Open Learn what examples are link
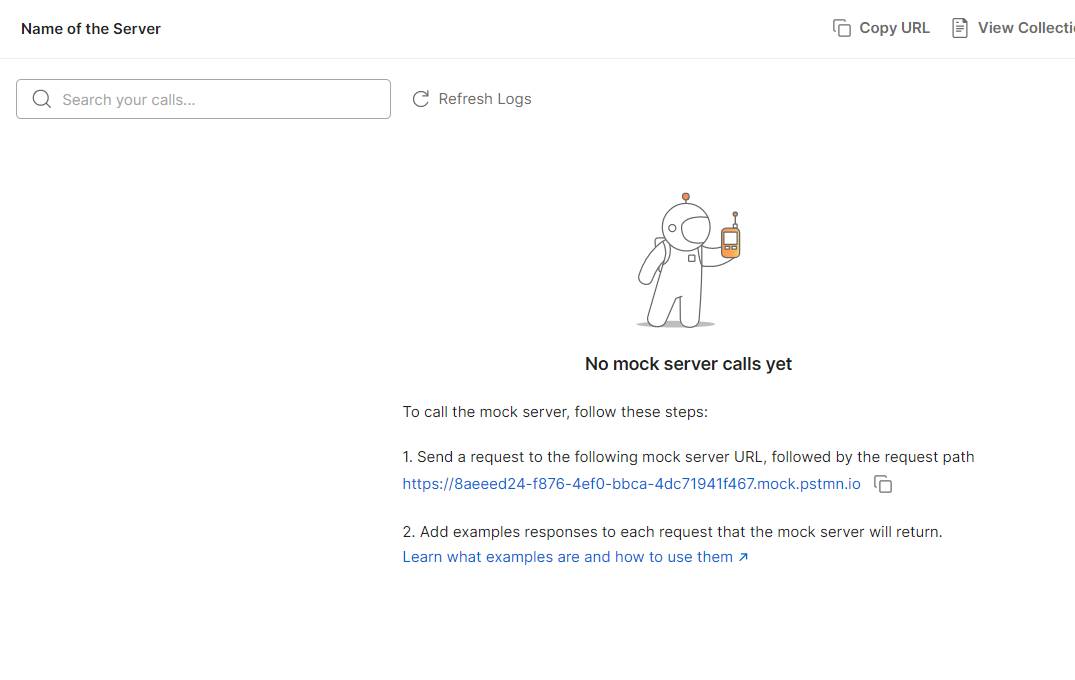The image size is (1075, 680). coord(567,557)
